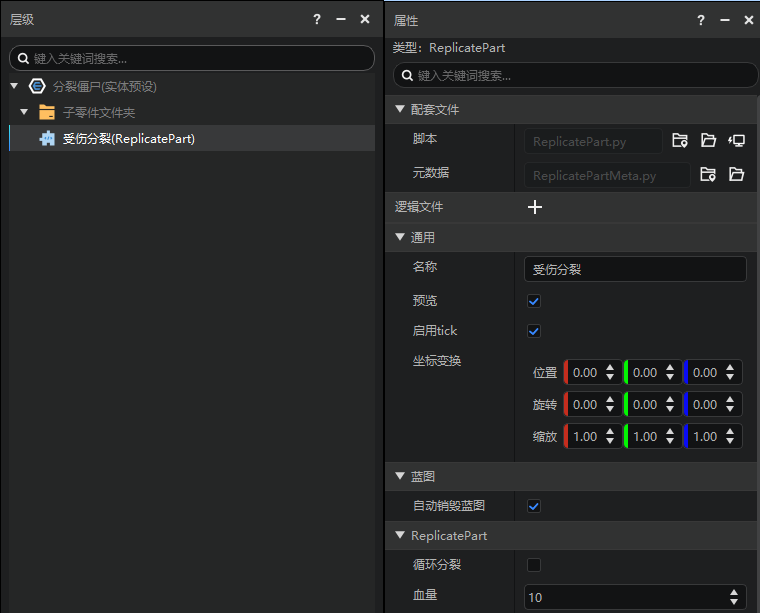
Task: Click rotation Y value field
Action: click(645, 404)
